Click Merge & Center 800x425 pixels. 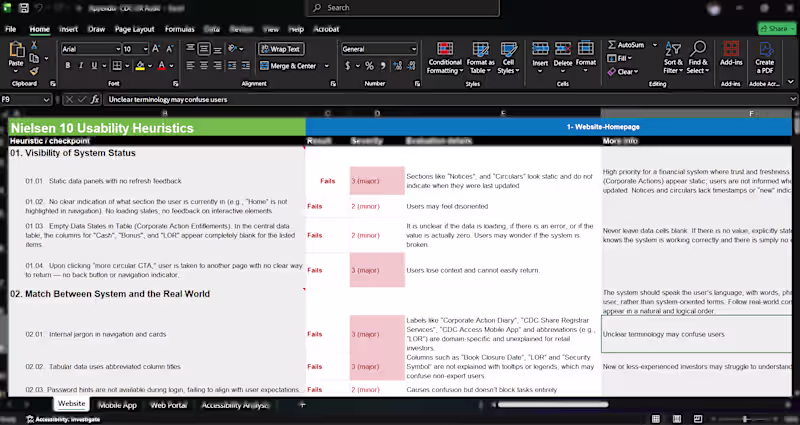click(288, 66)
